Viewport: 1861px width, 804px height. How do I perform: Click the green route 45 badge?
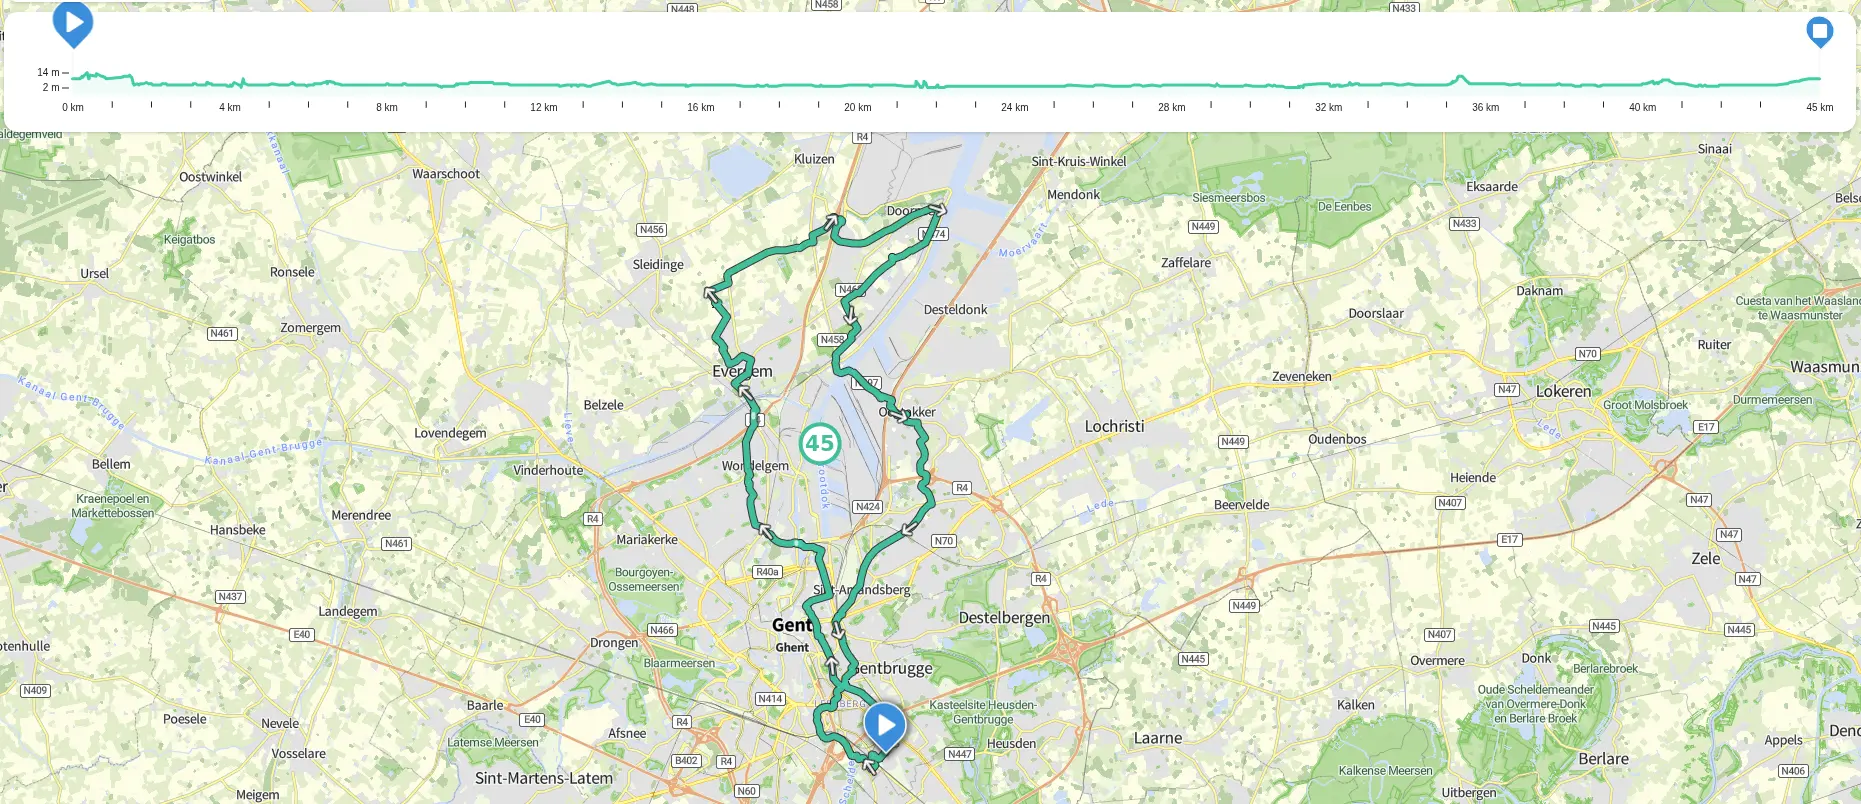(820, 443)
